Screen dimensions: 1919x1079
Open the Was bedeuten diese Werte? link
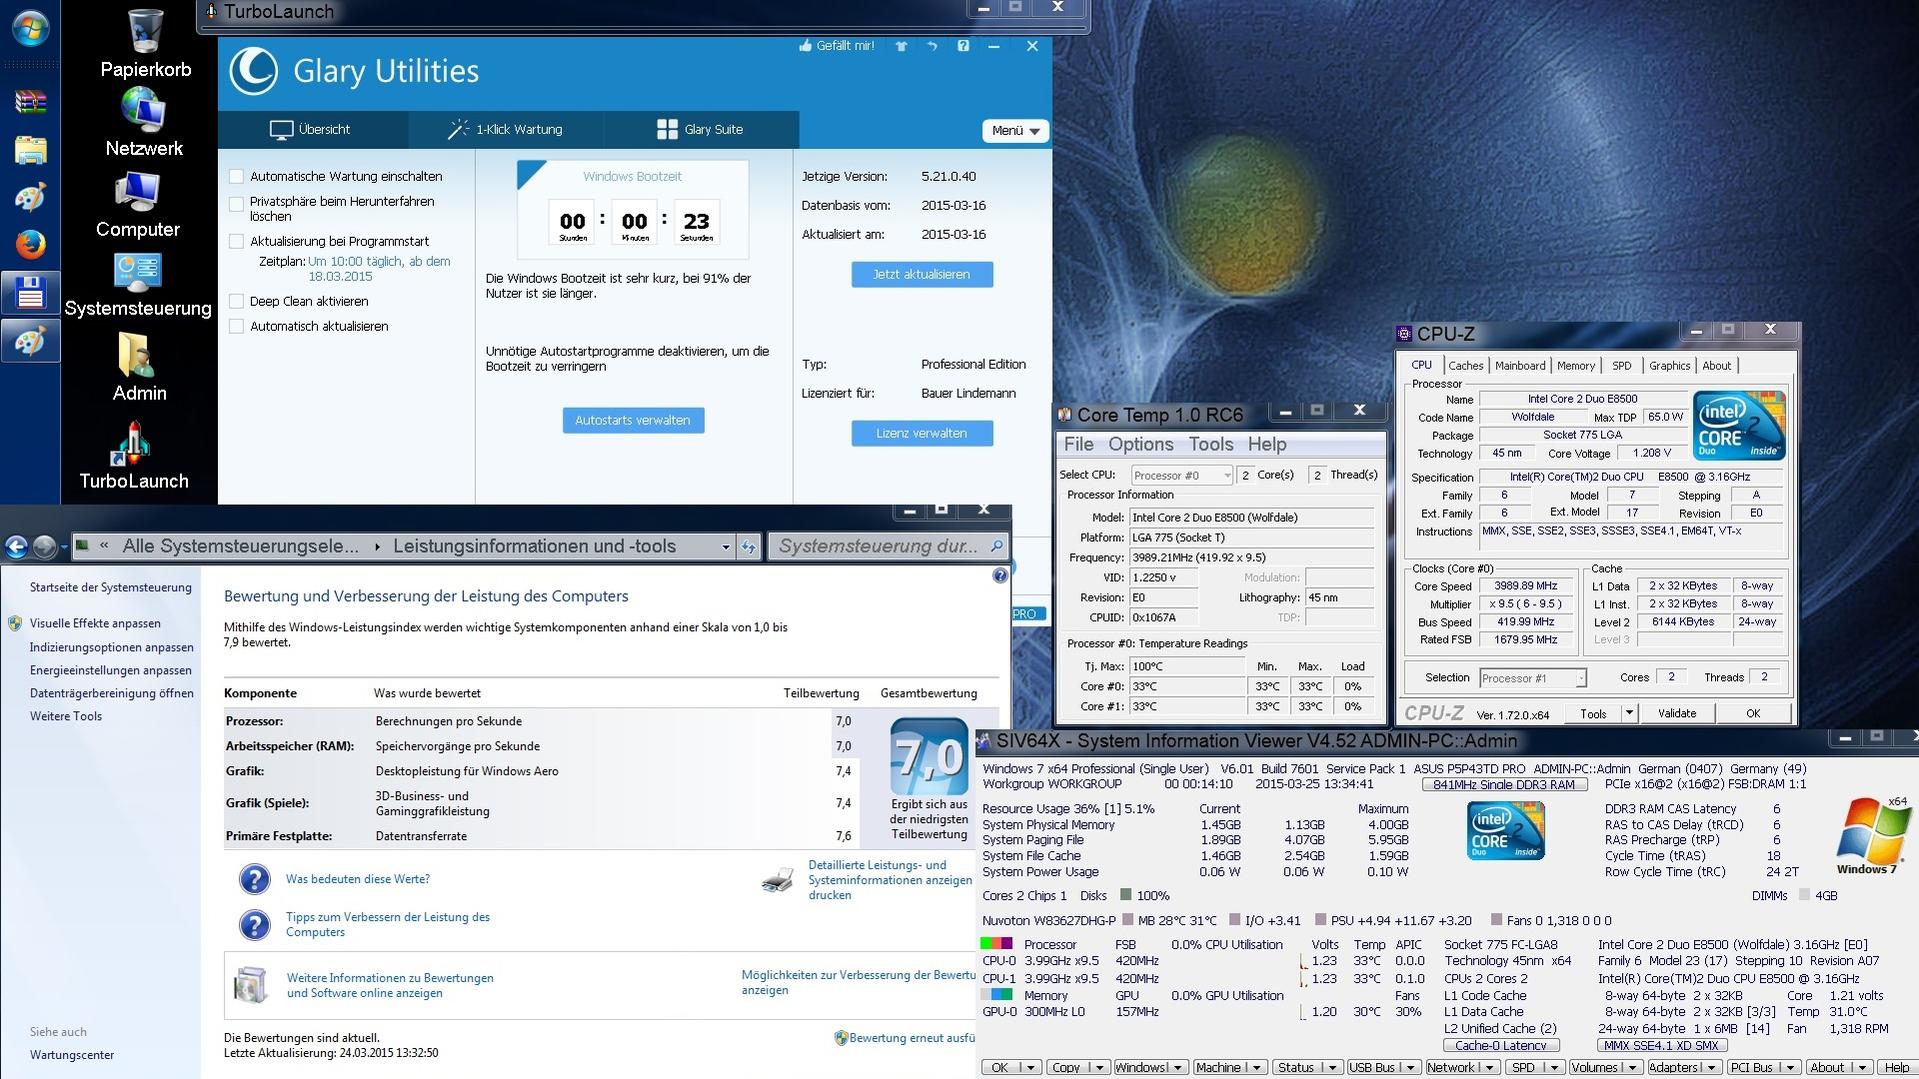coord(358,880)
